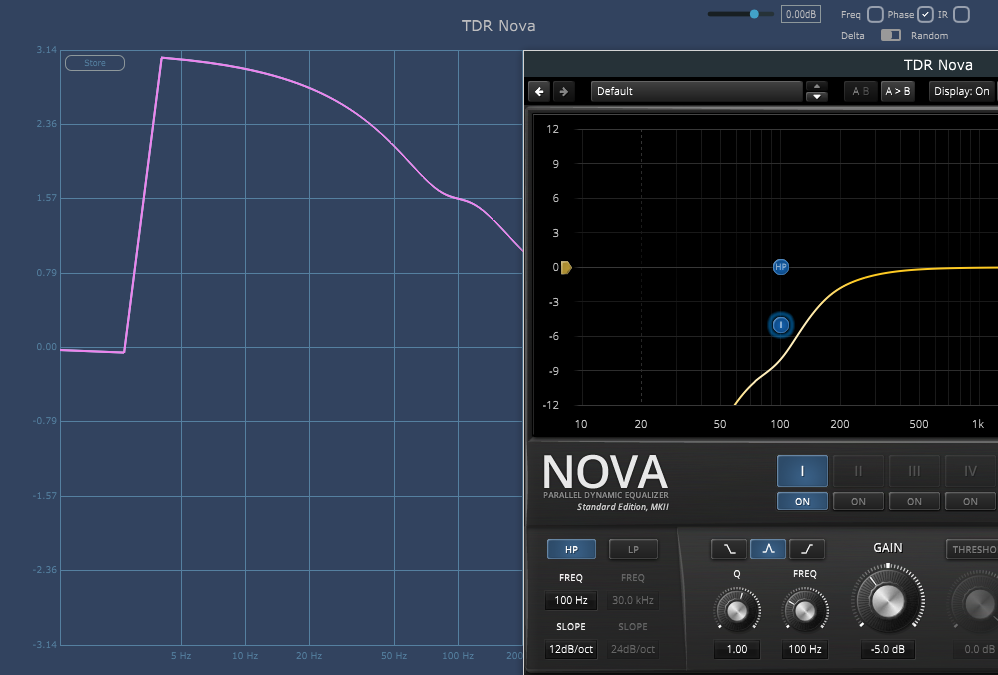Turn off band I with its ON button
The height and width of the screenshot is (675, 998).
[802, 501]
